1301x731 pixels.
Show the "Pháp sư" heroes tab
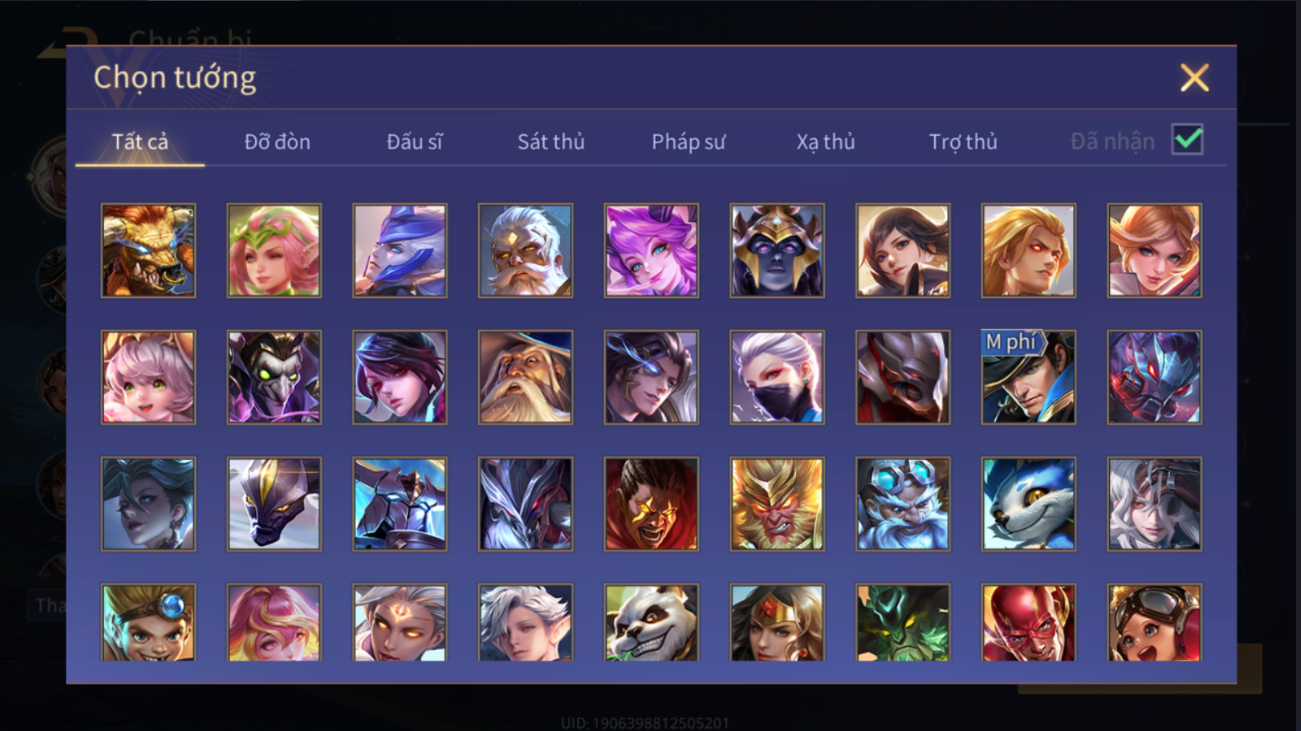point(688,142)
